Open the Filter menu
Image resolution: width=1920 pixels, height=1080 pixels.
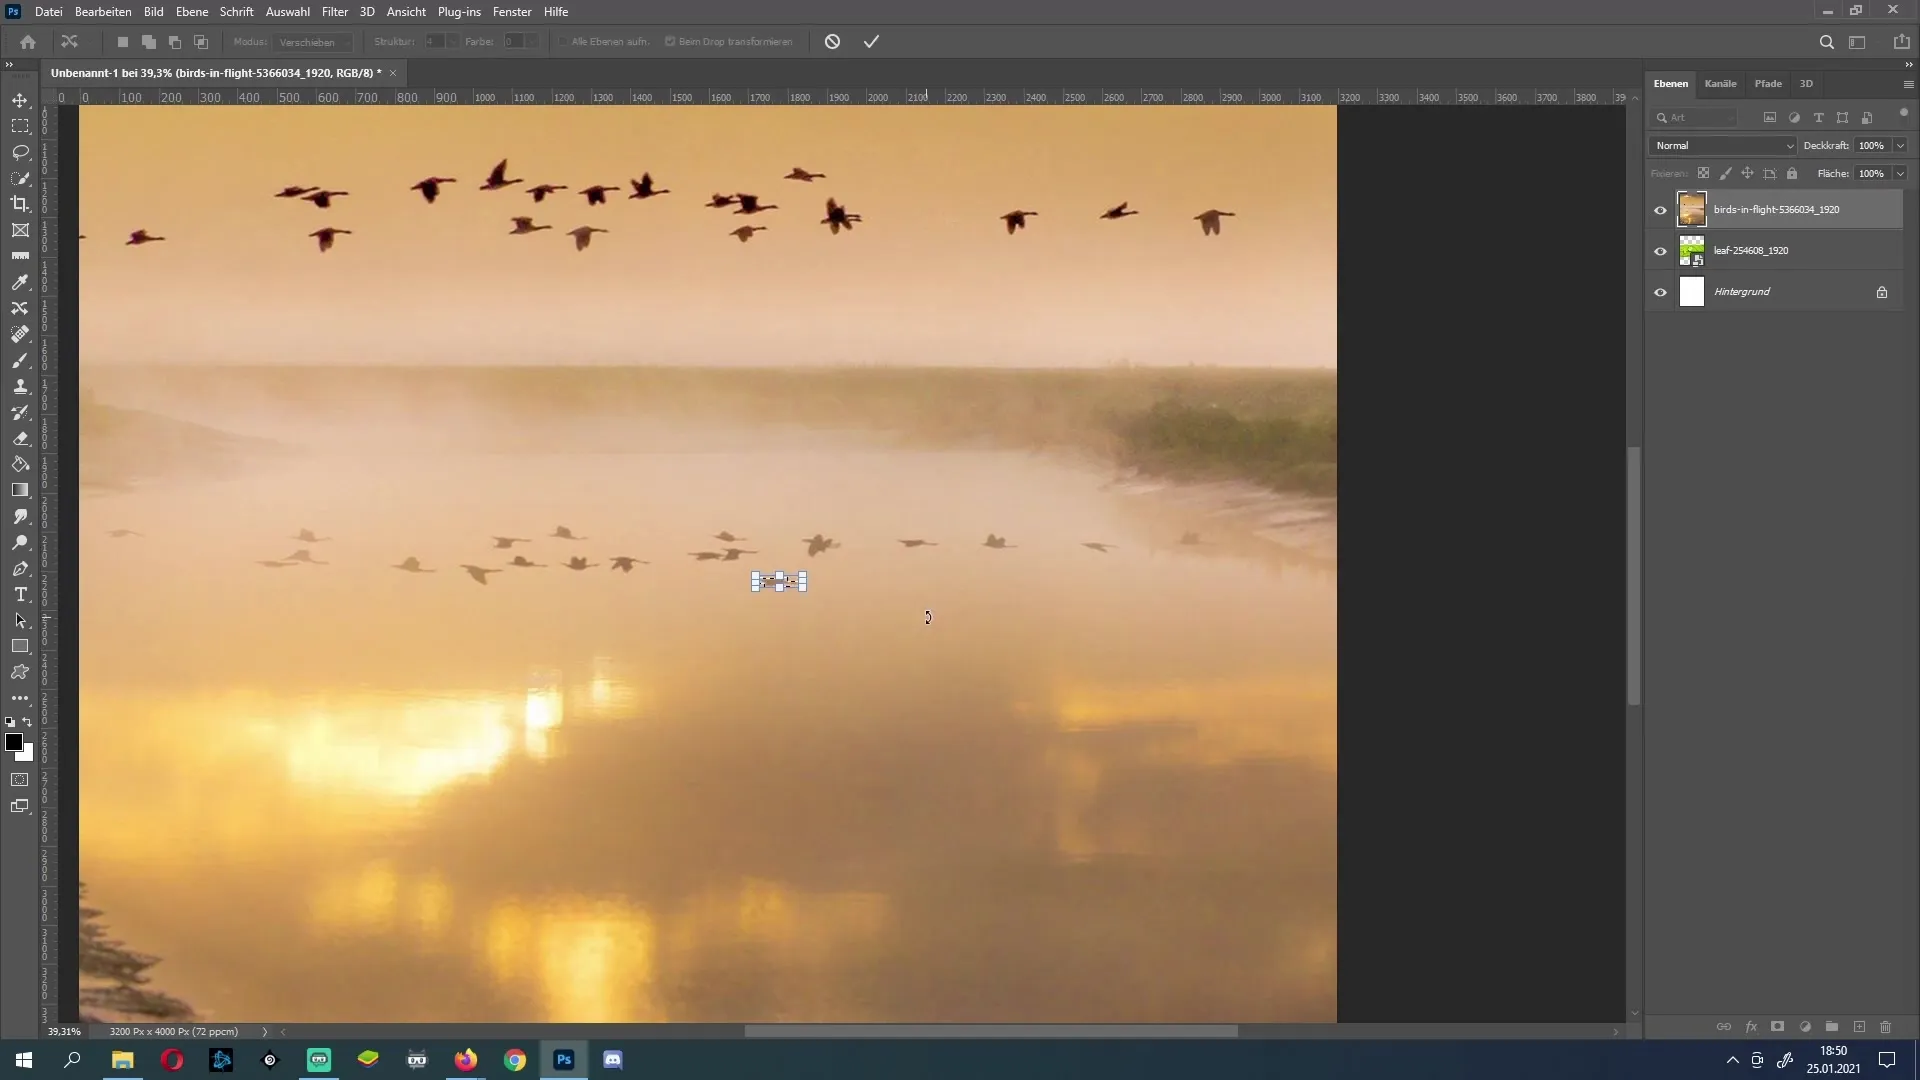[334, 12]
